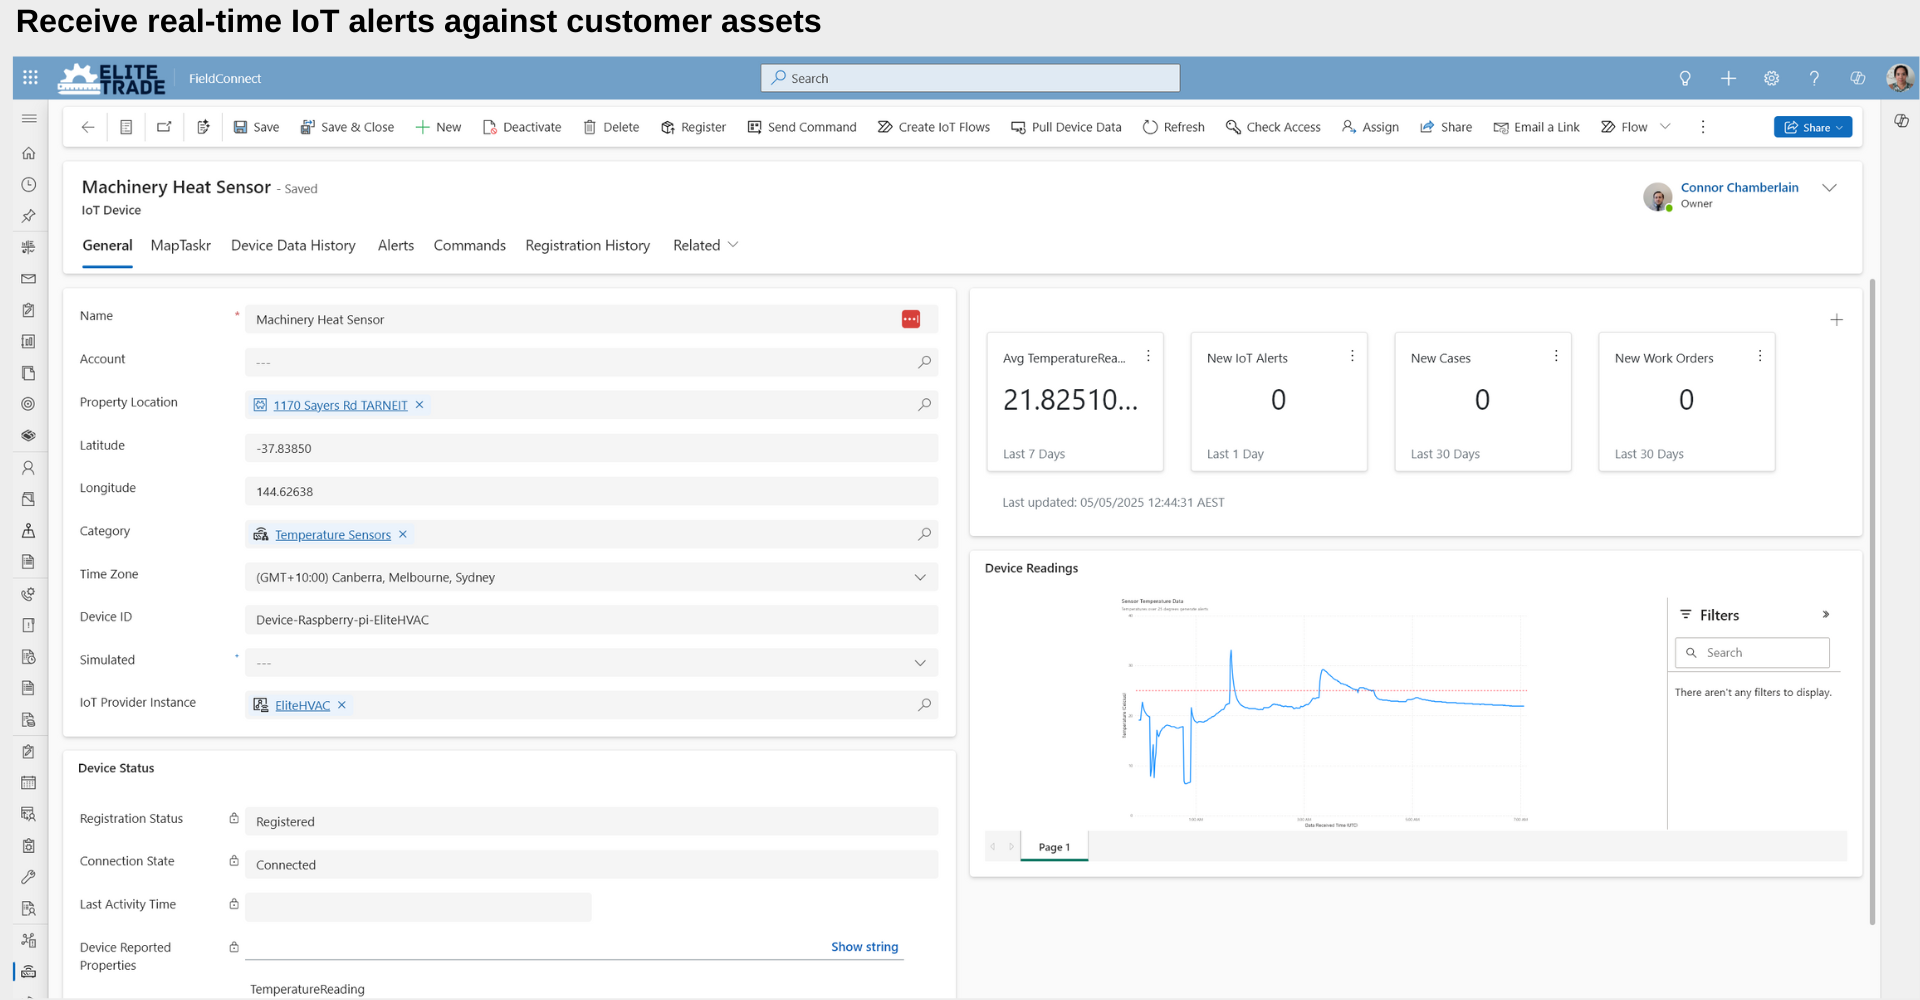Image resolution: width=1920 pixels, height=1000 pixels.
Task: Switch to the MapTaskr tab
Action: pos(181,245)
